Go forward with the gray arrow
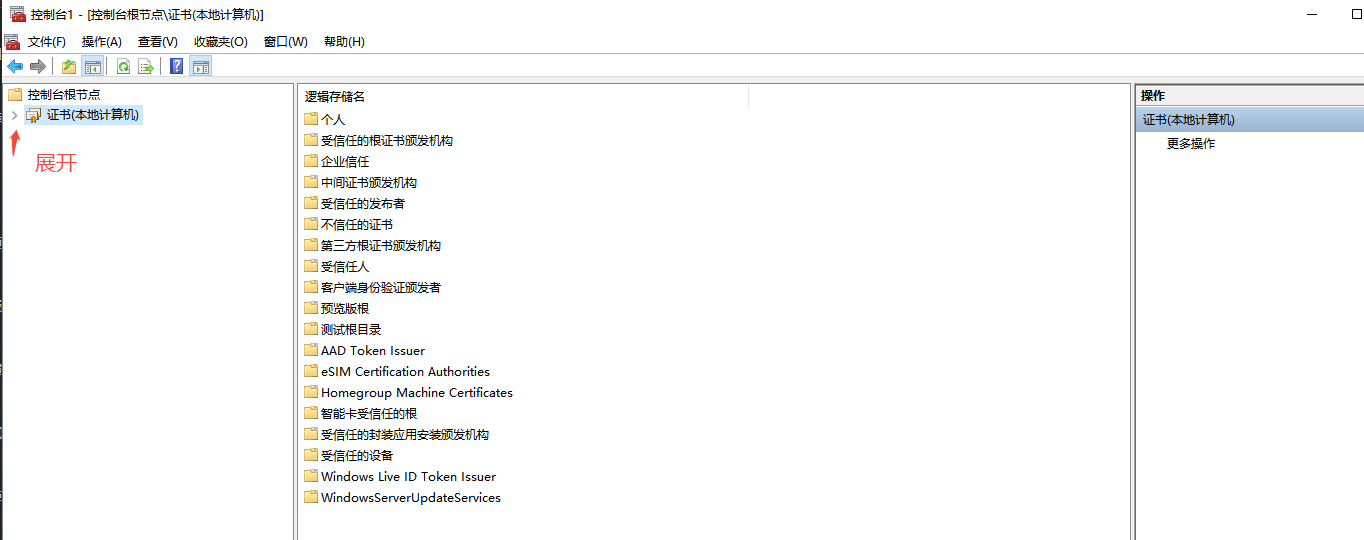1364x540 pixels. click(38, 67)
